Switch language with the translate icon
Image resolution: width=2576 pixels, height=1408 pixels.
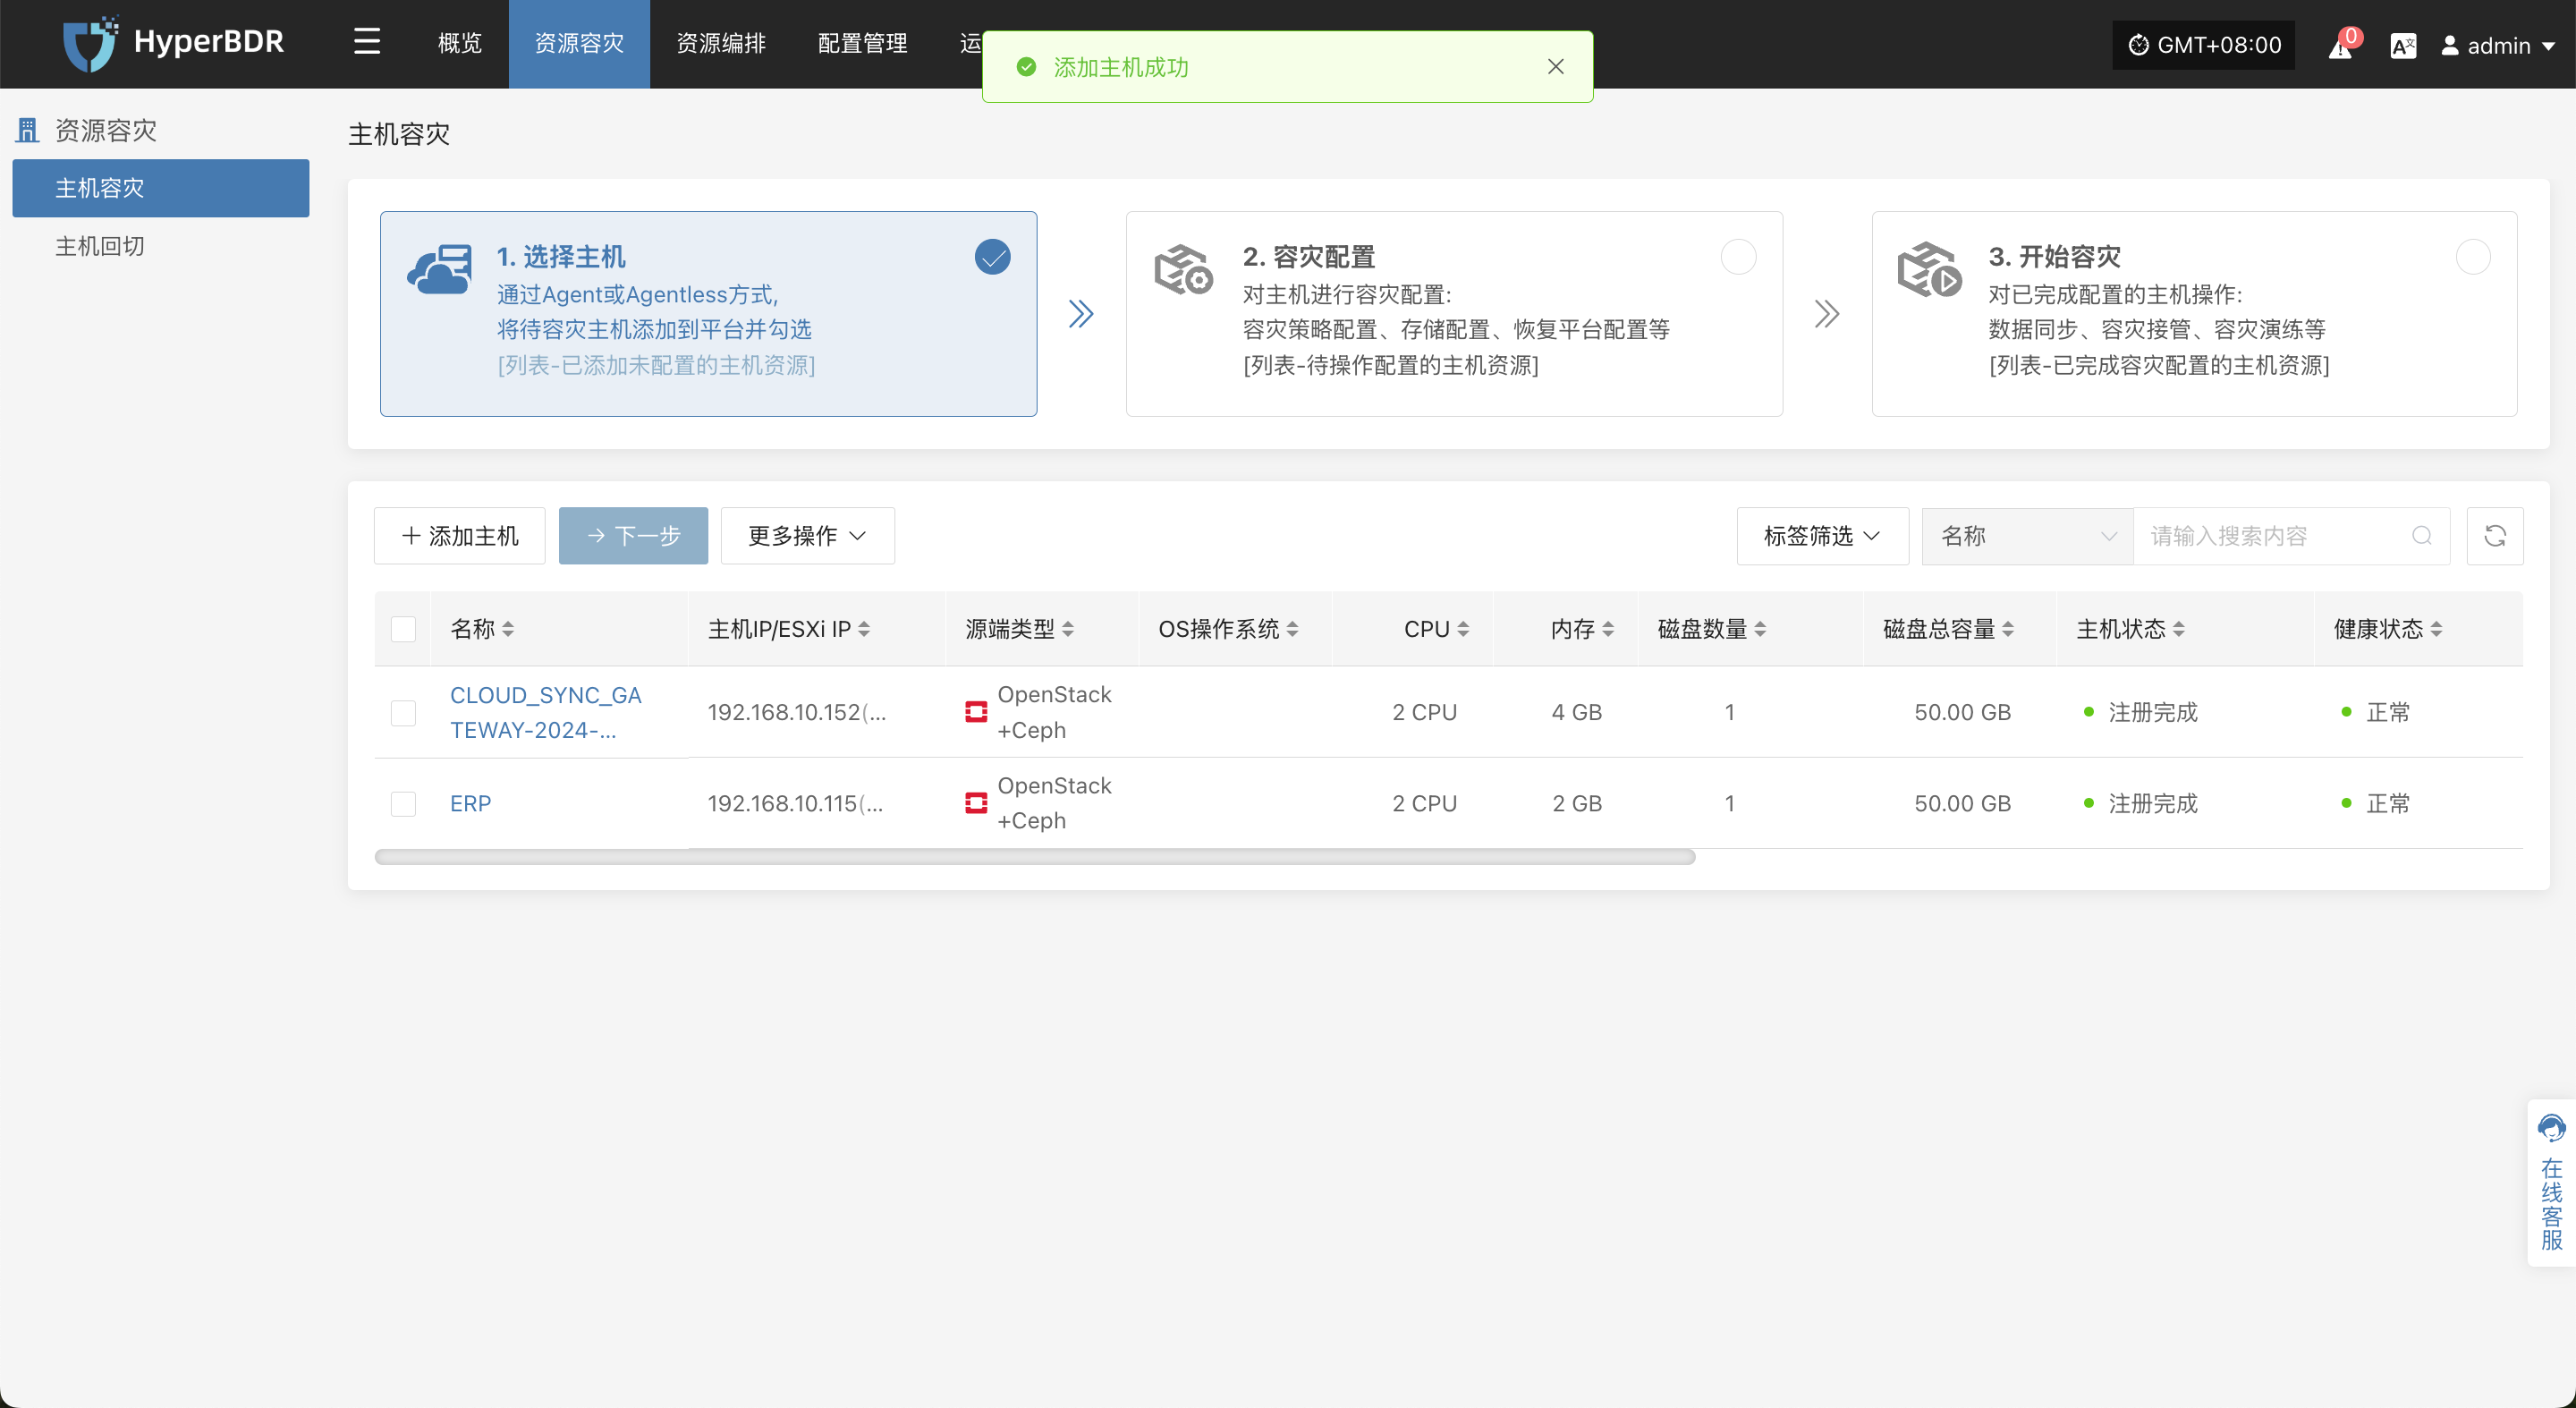click(x=2403, y=45)
